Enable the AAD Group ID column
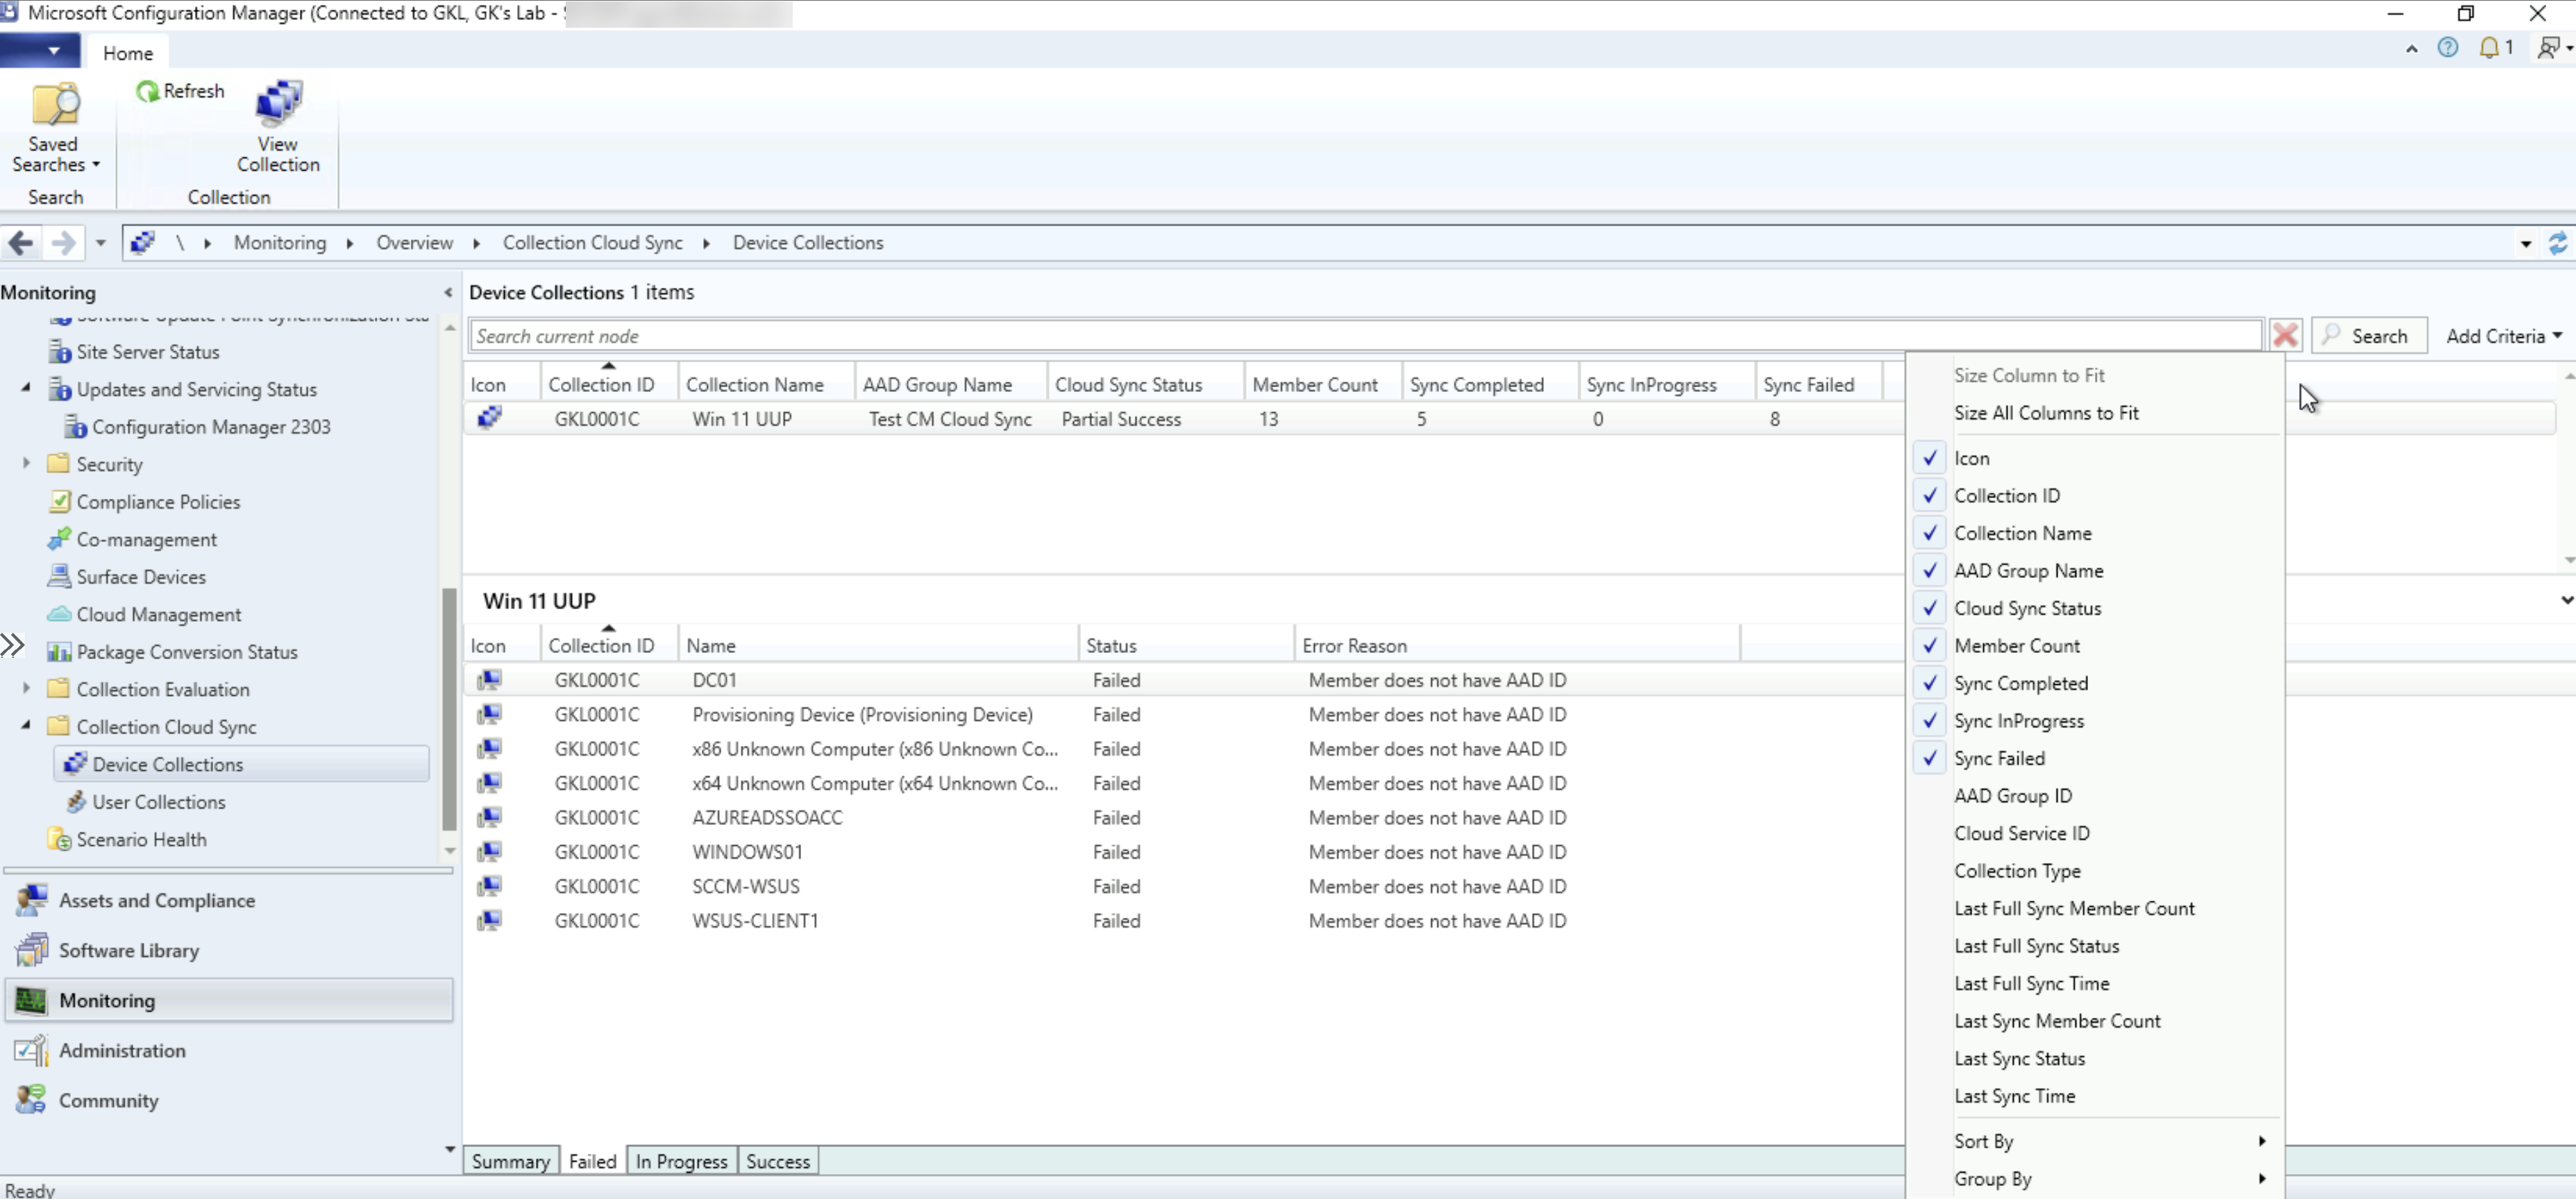This screenshot has height=1199, width=2576. (x=2013, y=796)
